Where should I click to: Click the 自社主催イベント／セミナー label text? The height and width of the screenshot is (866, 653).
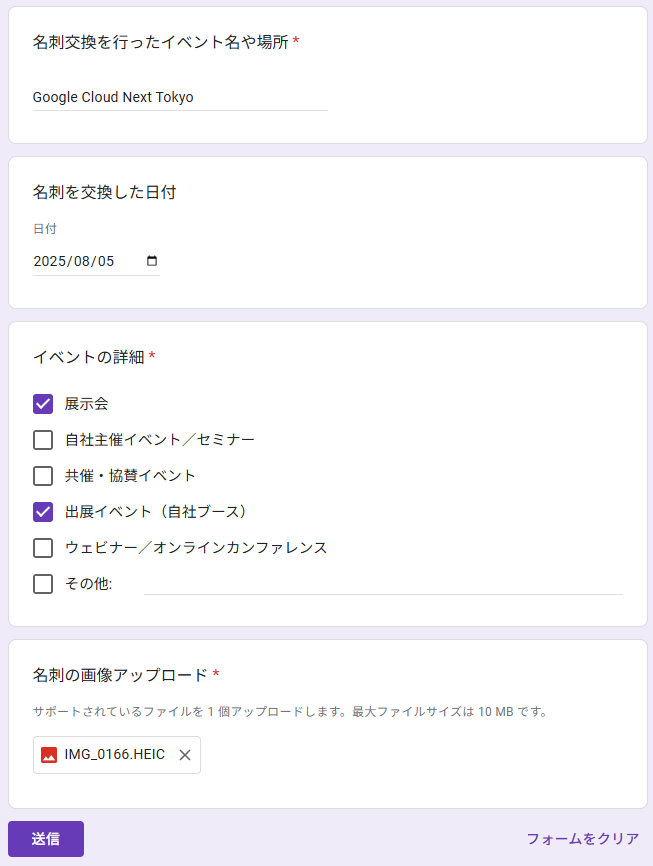point(159,440)
